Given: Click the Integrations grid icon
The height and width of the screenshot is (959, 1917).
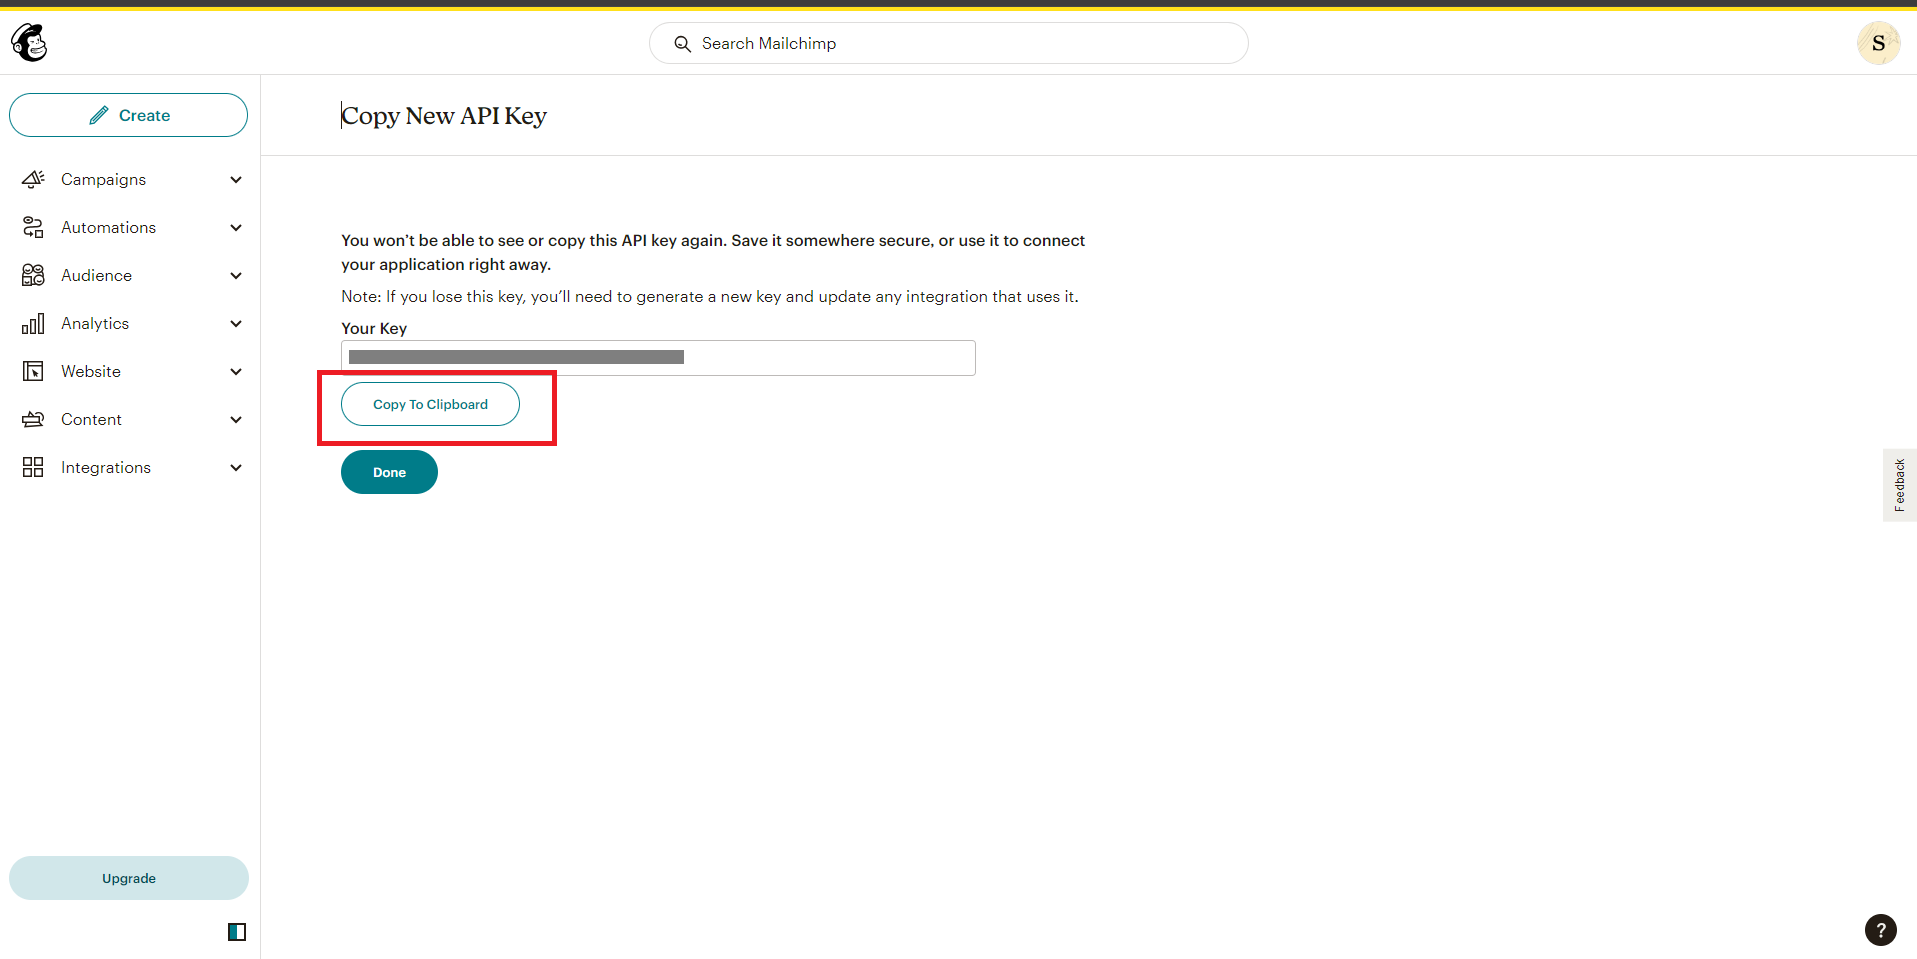Looking at the screenshot, I should (33, 467).
